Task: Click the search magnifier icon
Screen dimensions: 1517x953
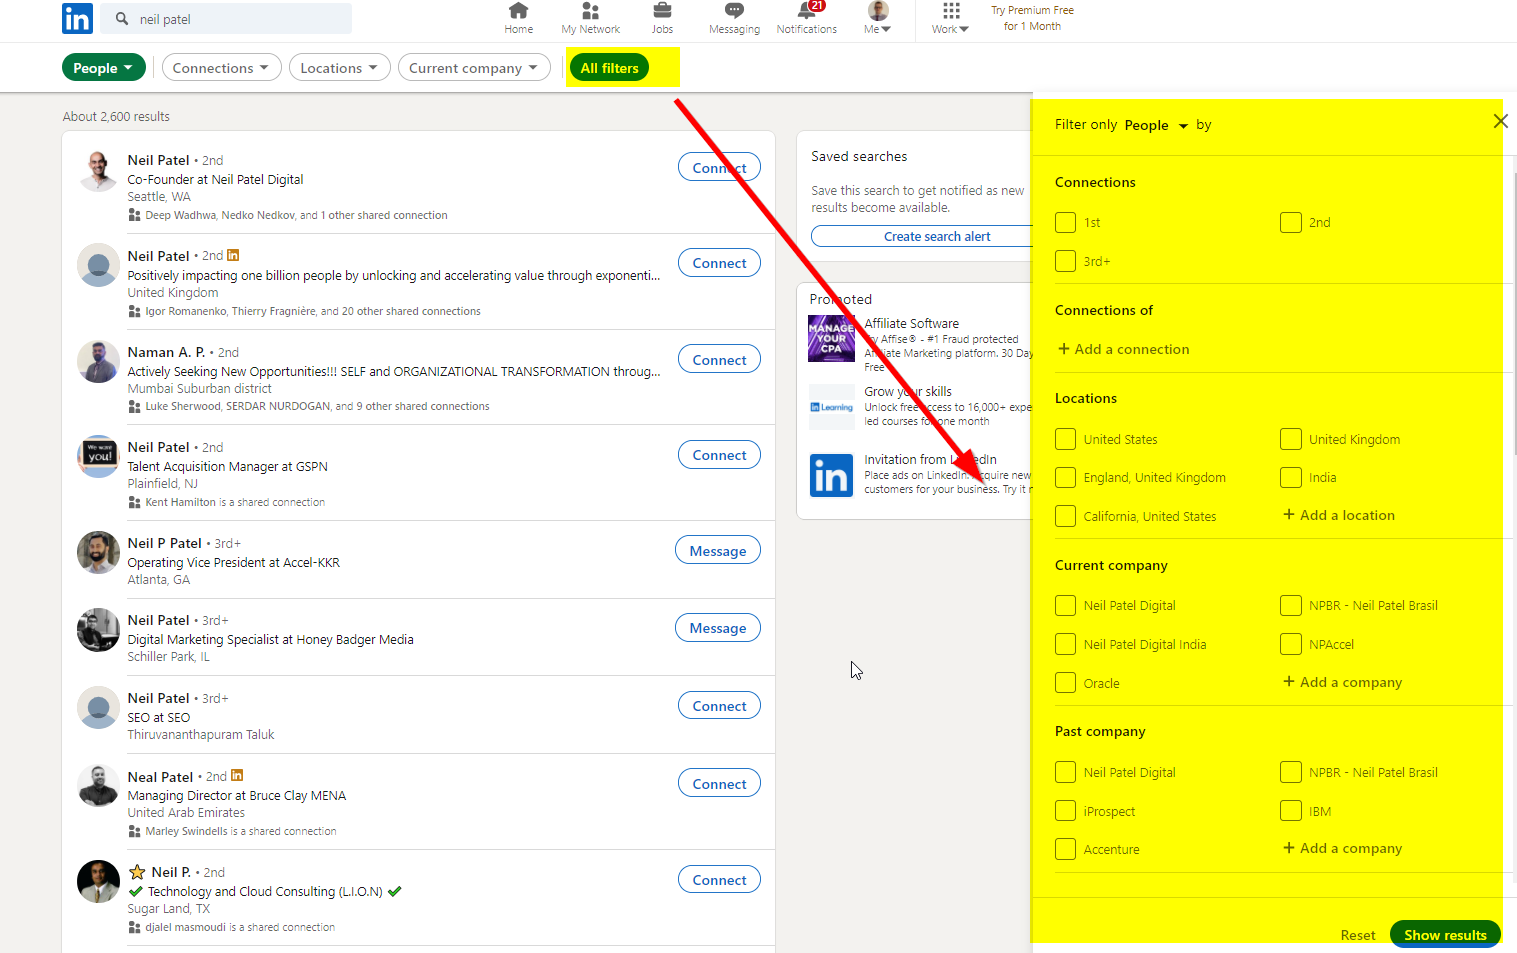Action: [122, 18]
